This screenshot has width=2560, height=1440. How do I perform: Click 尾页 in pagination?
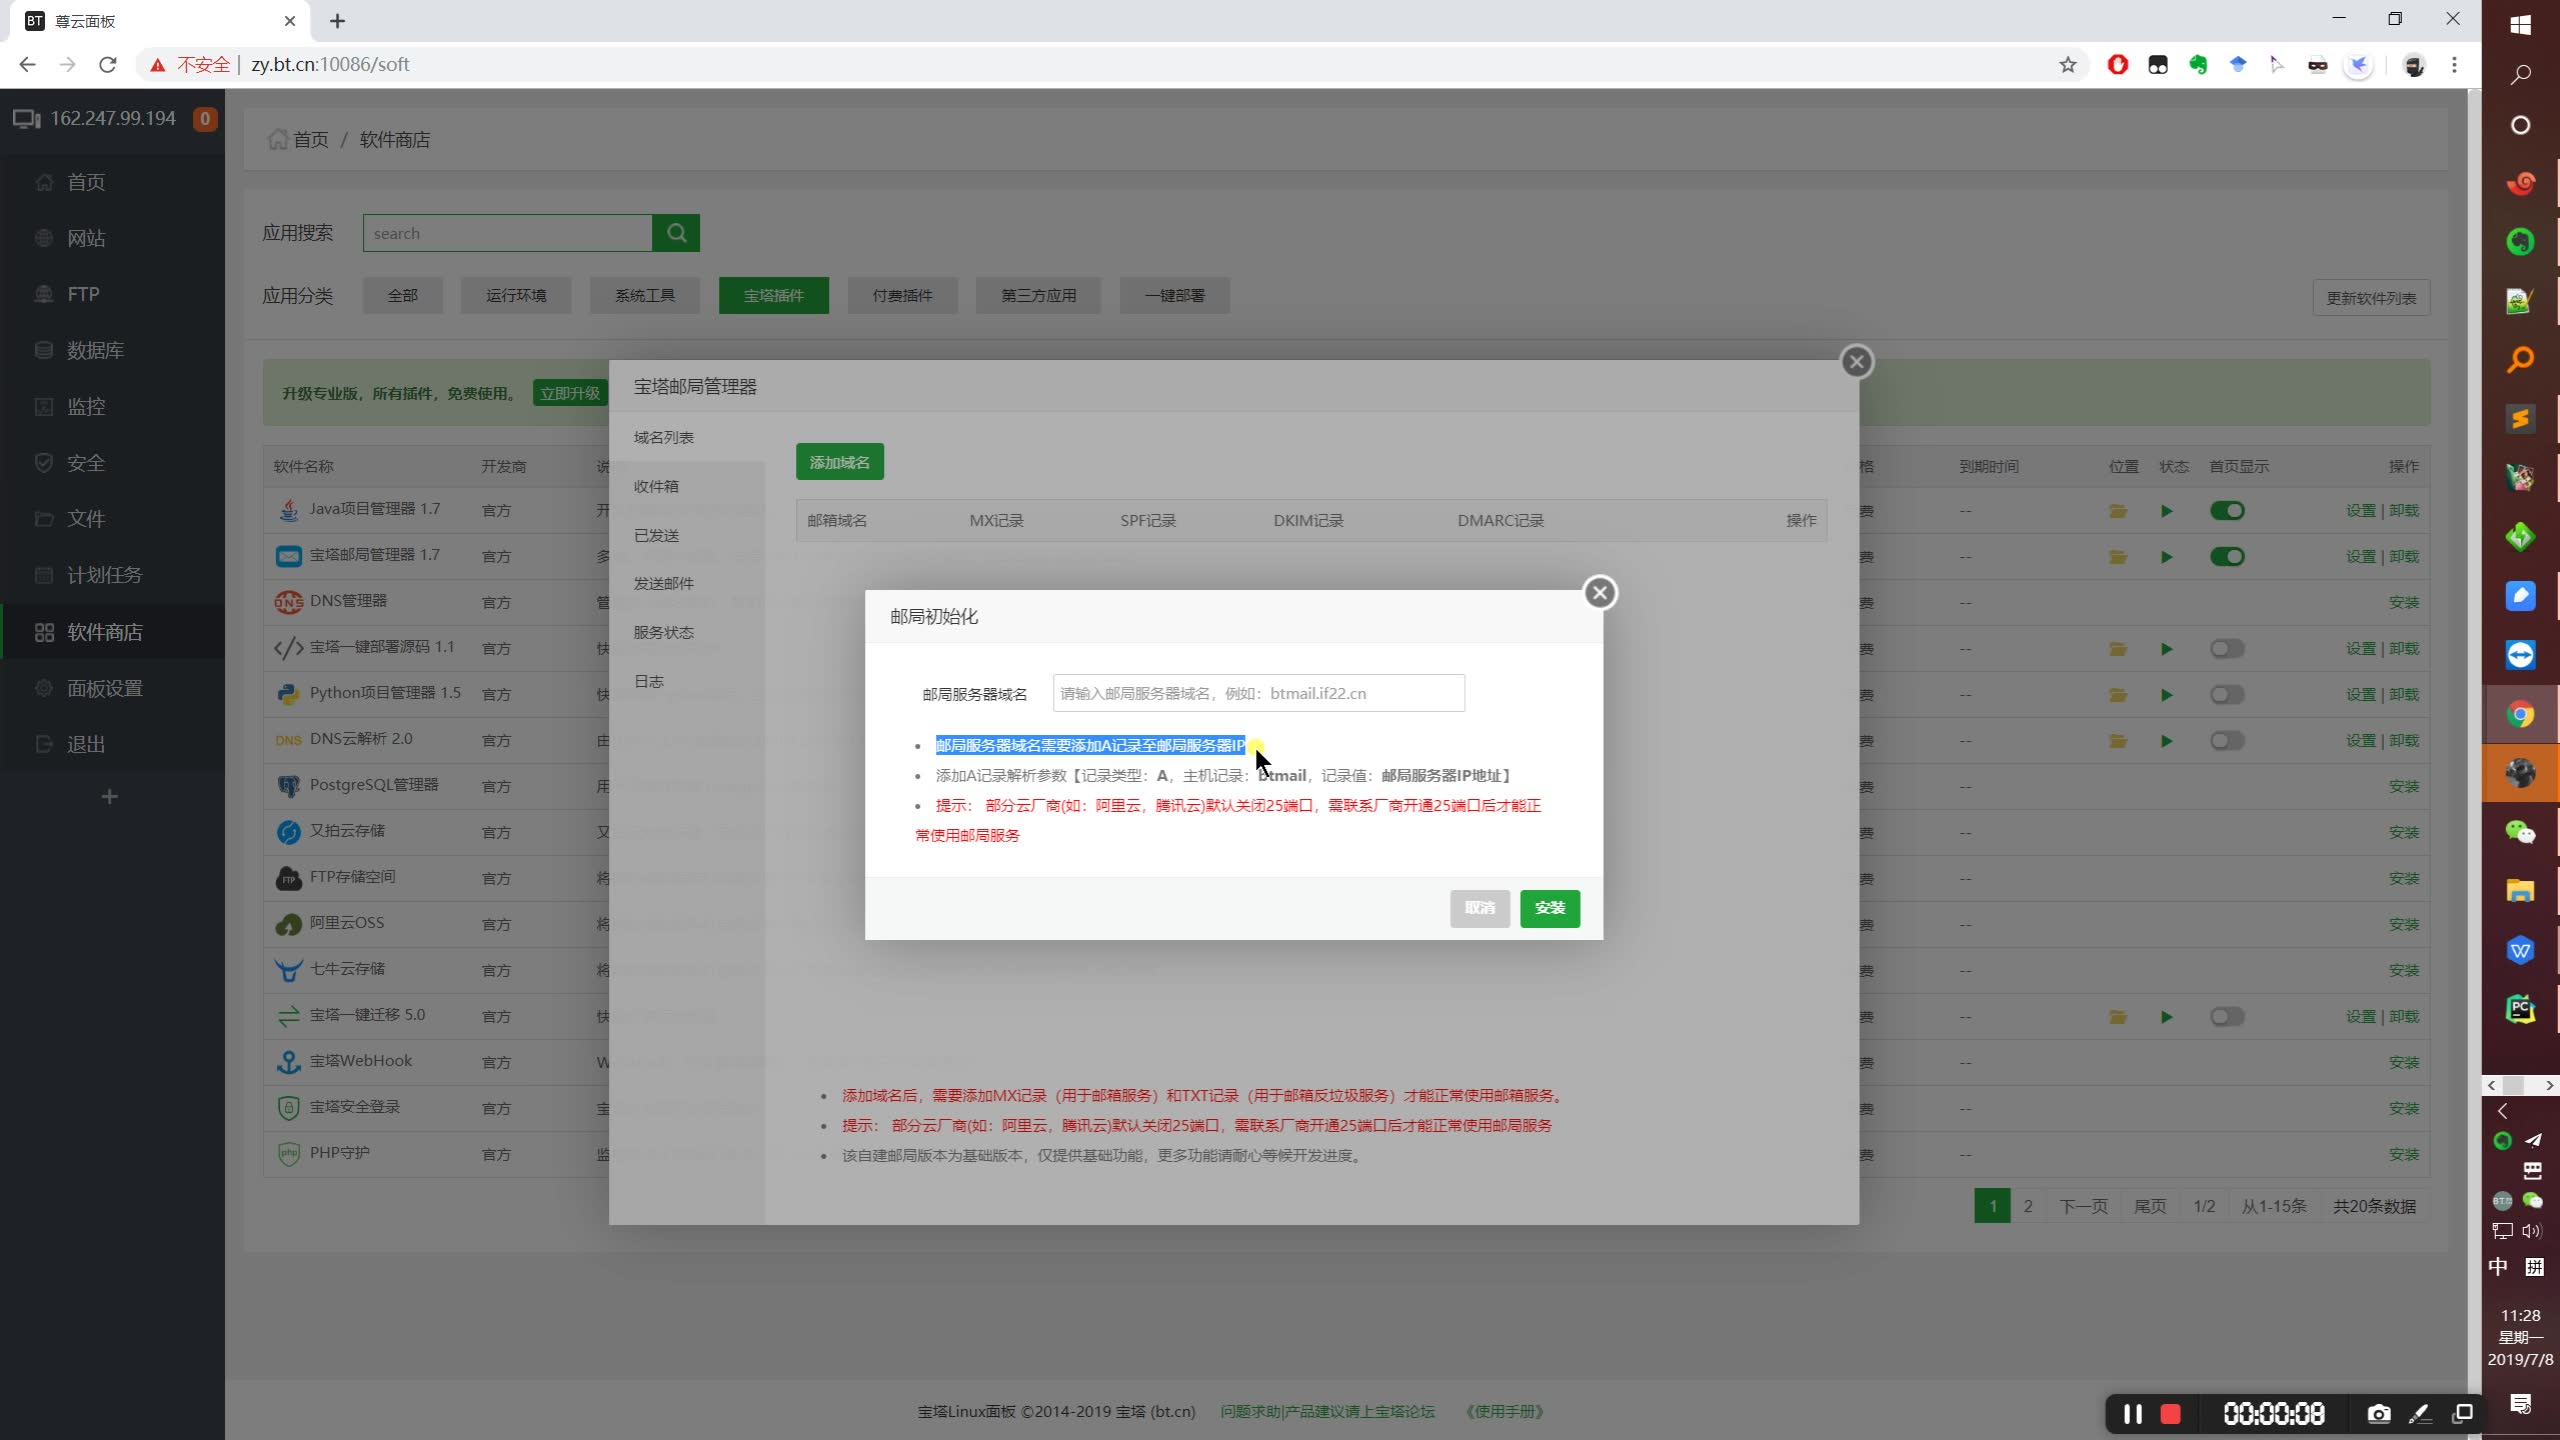[2149, 1206]
